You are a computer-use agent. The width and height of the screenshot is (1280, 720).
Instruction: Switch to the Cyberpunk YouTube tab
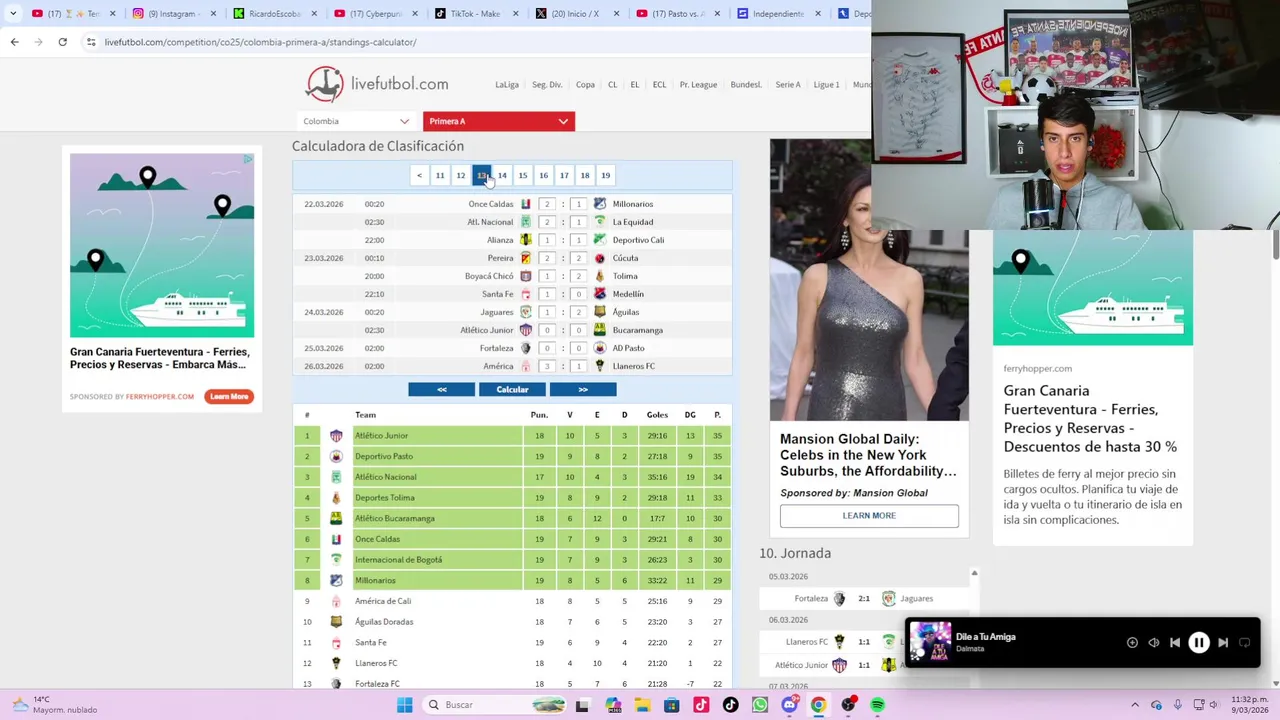pyautogui.click(x=376, y=14)
